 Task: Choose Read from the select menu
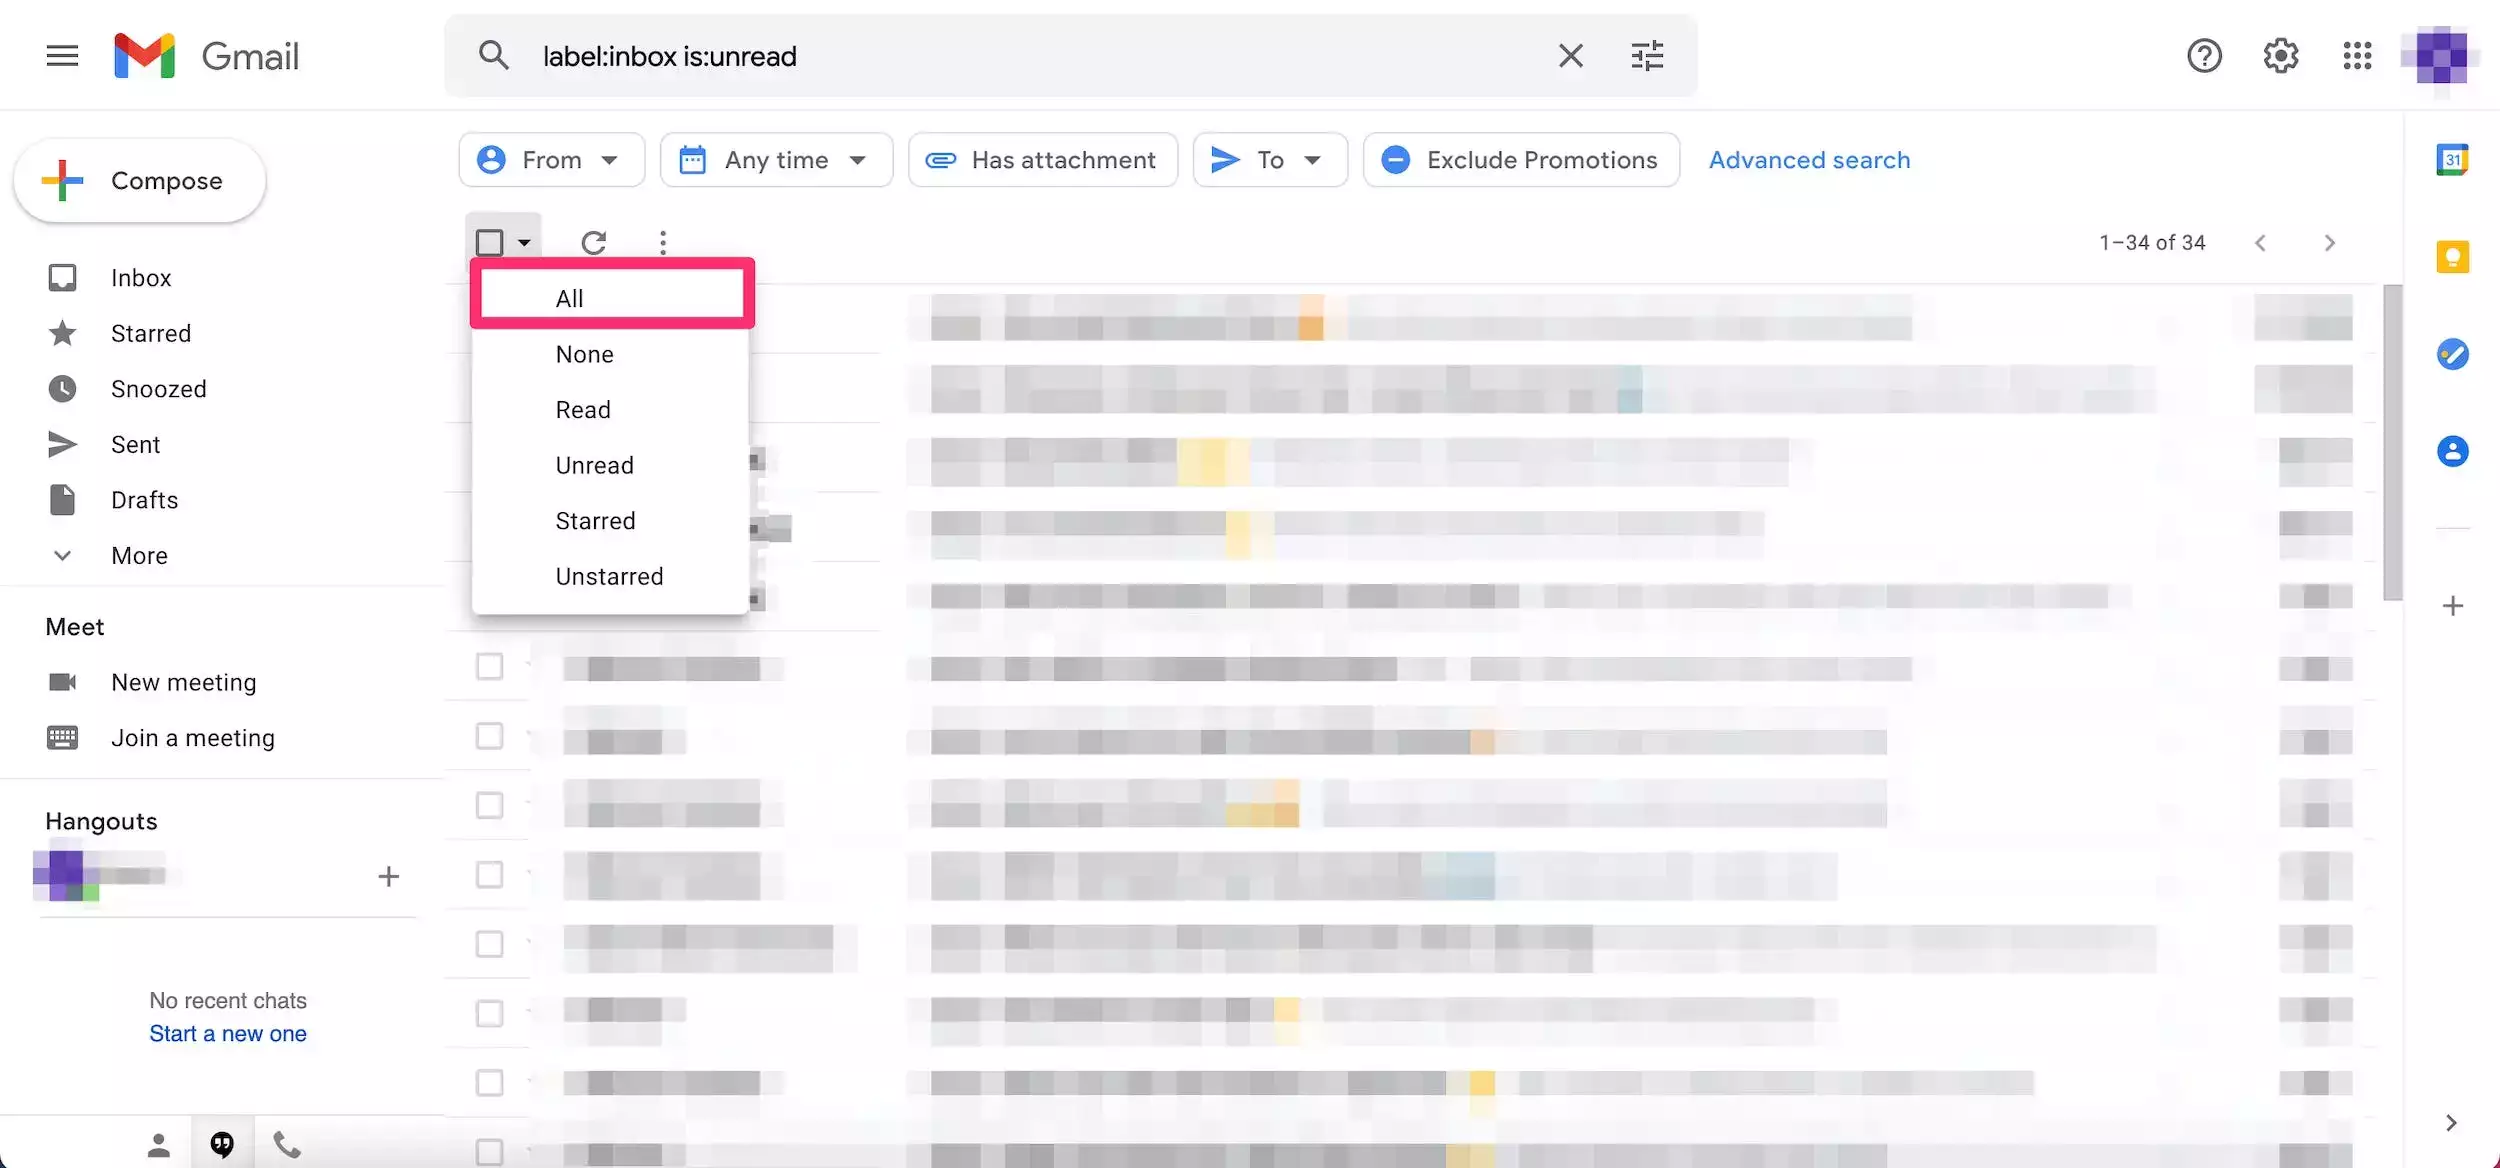coord(610,410)
